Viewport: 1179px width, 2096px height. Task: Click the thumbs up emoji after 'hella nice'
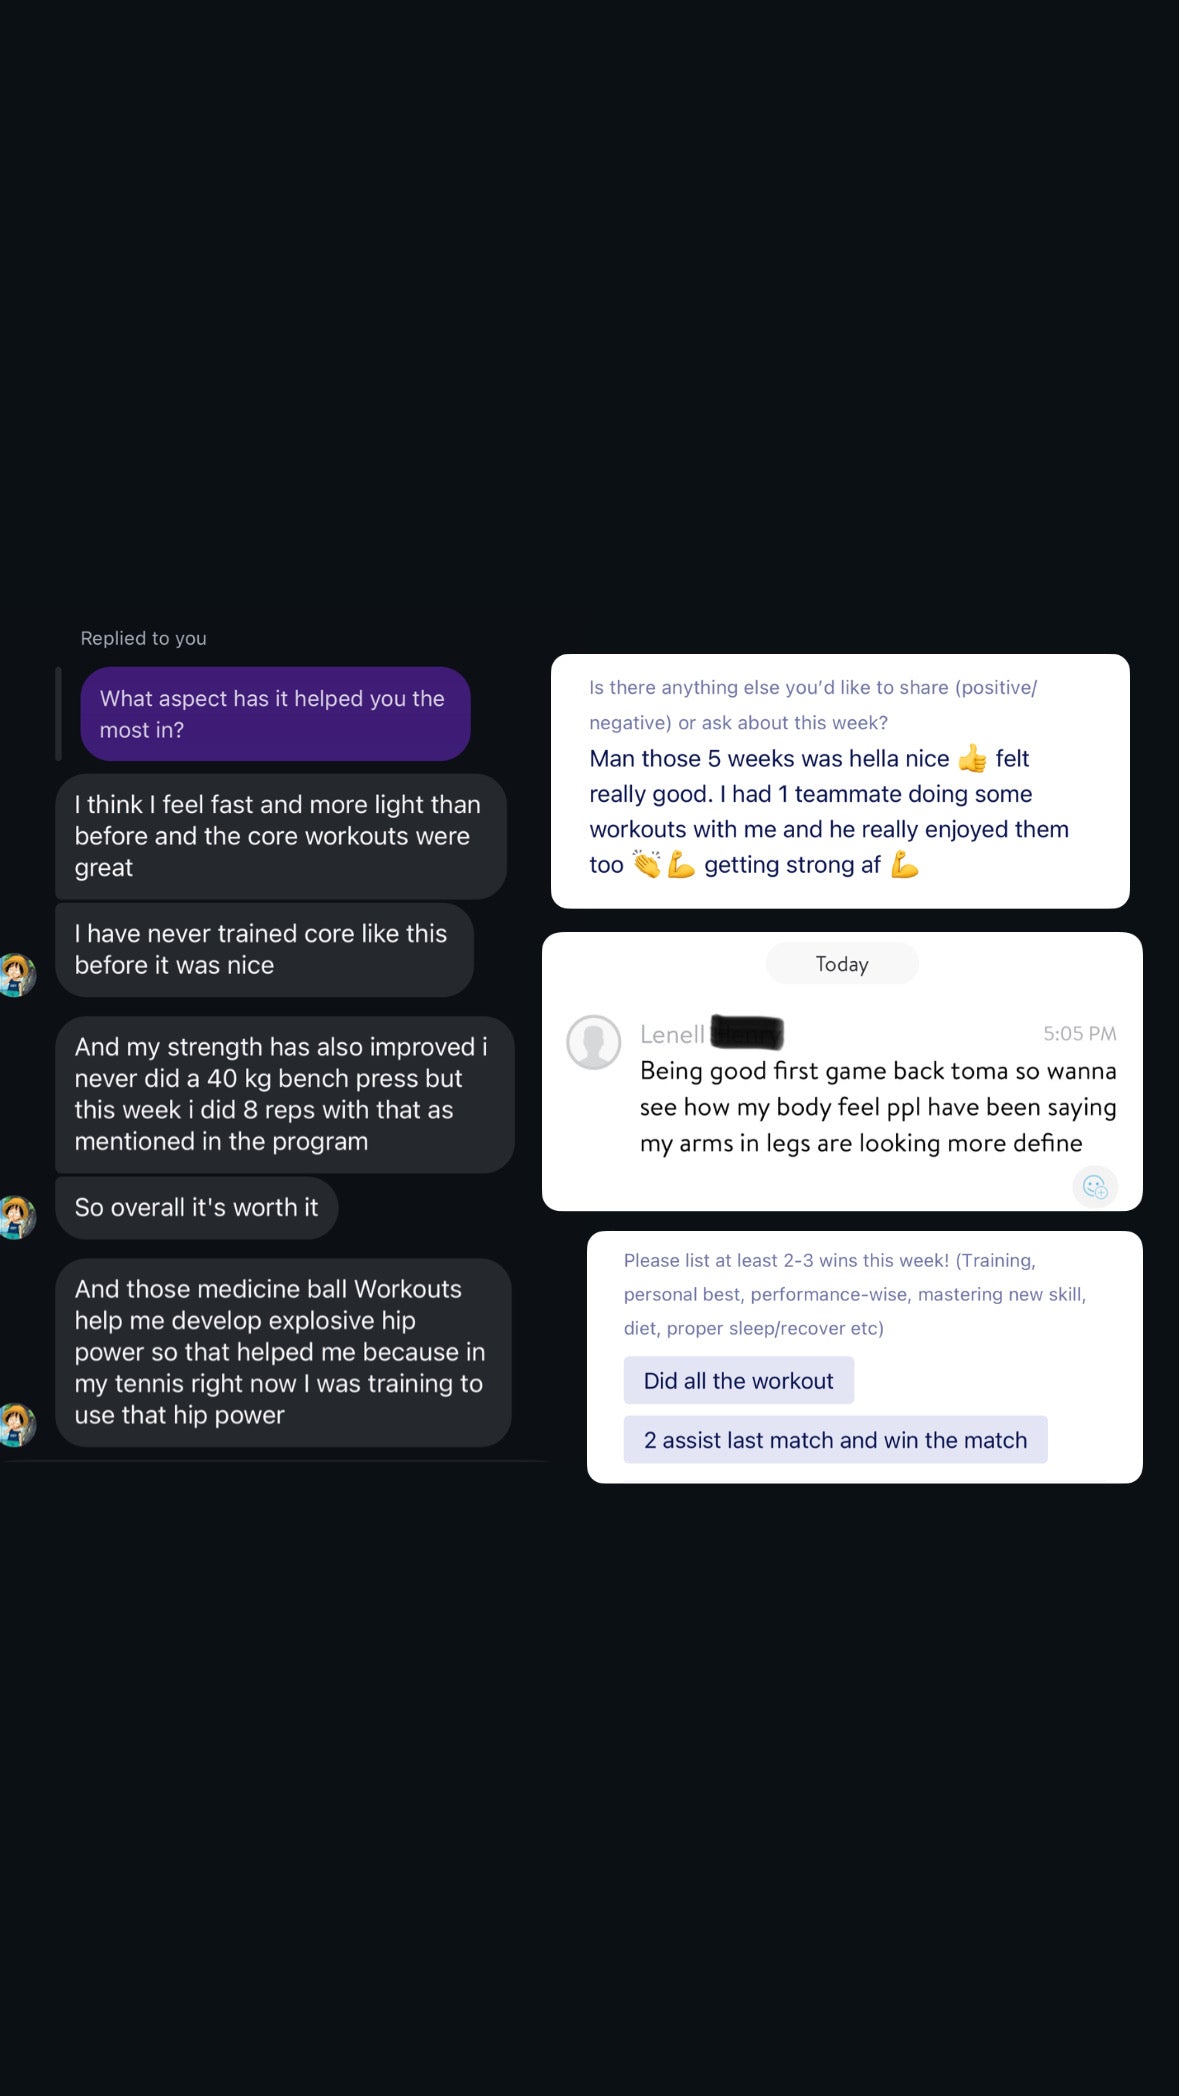[x=972, y=759]
